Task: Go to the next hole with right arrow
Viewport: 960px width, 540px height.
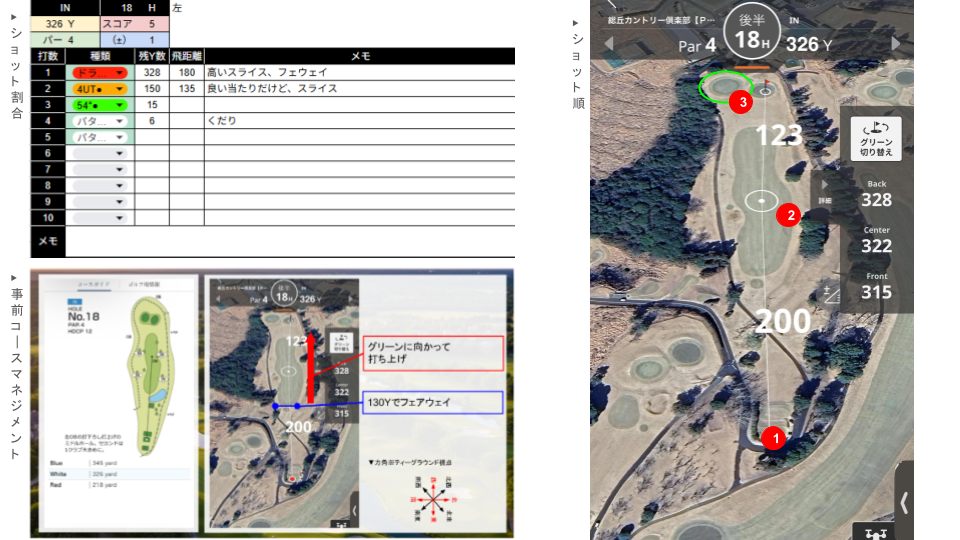Action: pyautogui.click(x=896, y=44)
